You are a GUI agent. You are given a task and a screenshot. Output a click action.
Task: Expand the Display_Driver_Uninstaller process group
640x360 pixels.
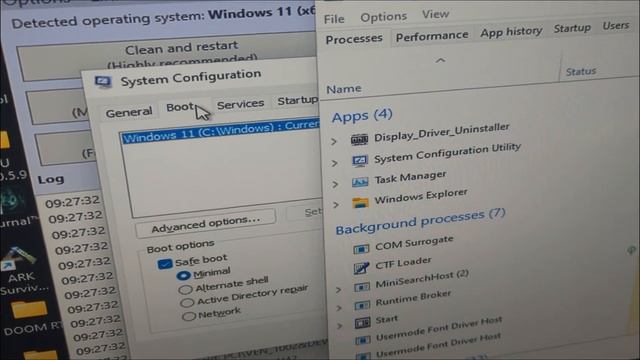point(334,142)
